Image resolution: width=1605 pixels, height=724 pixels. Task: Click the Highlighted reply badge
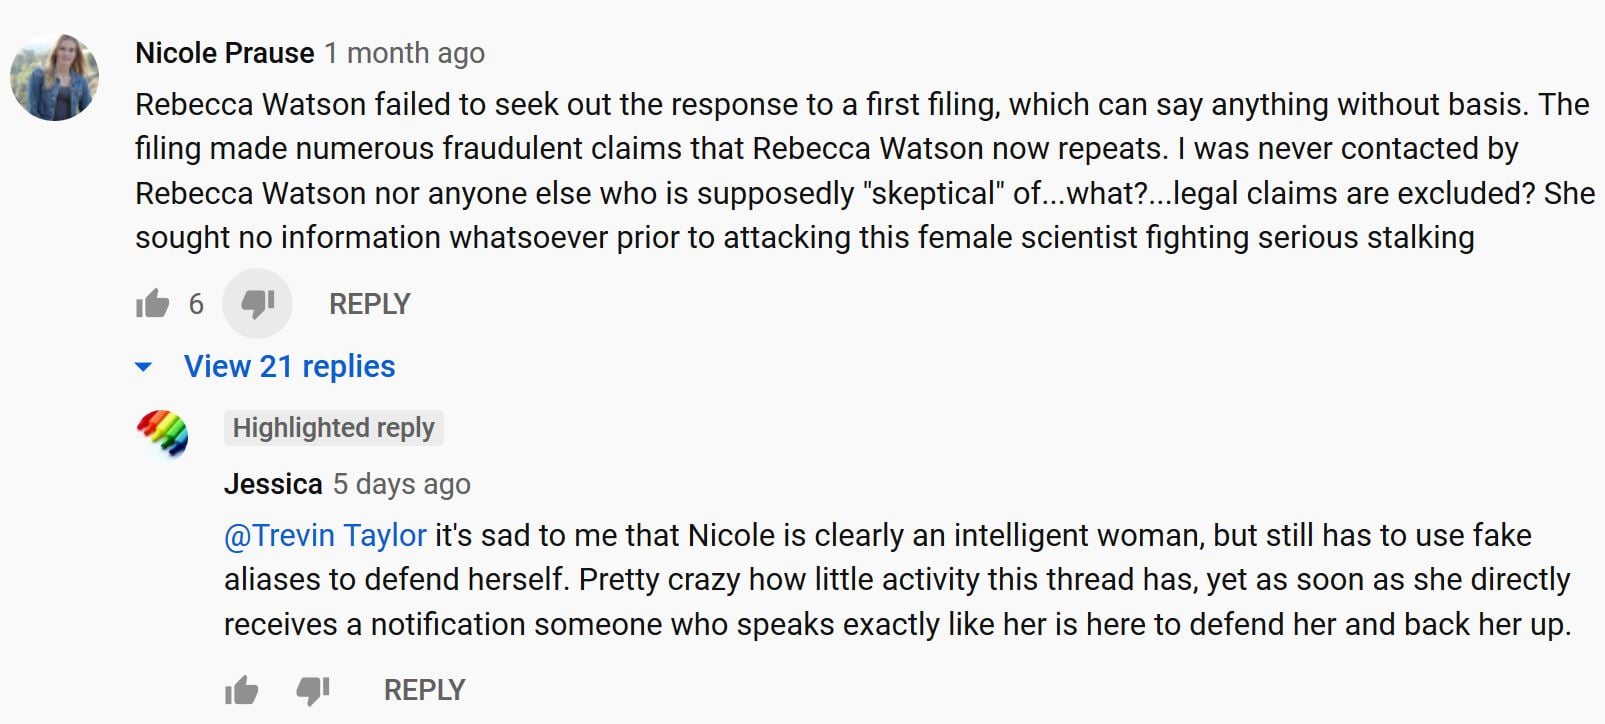pyautogui.click(x=333, y=428)
